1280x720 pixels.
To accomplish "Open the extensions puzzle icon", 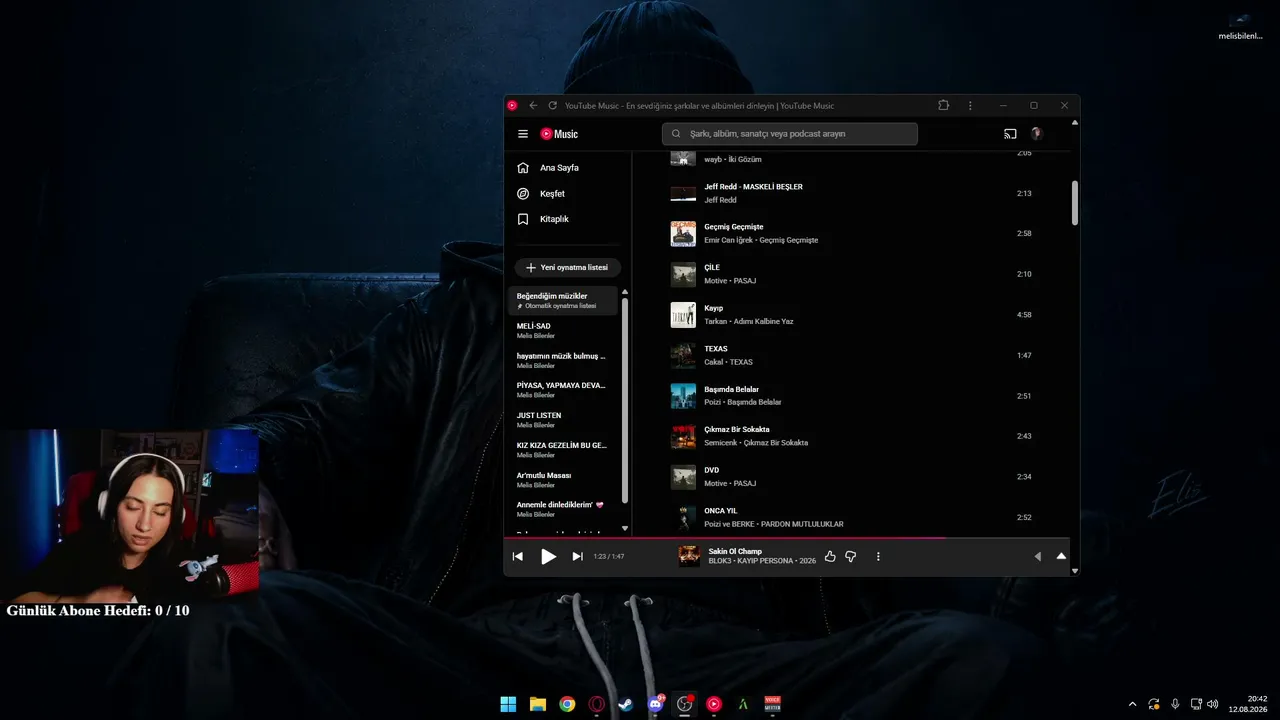I will point(943,105).
